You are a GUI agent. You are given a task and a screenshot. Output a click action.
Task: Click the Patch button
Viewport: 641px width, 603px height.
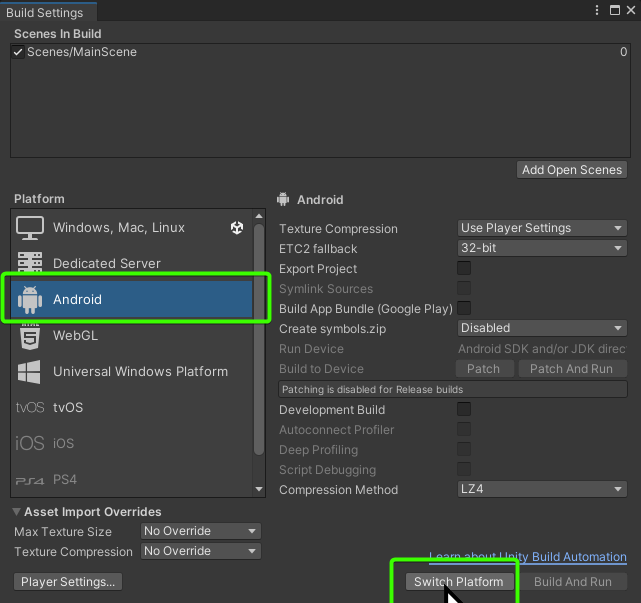(484, 369)
